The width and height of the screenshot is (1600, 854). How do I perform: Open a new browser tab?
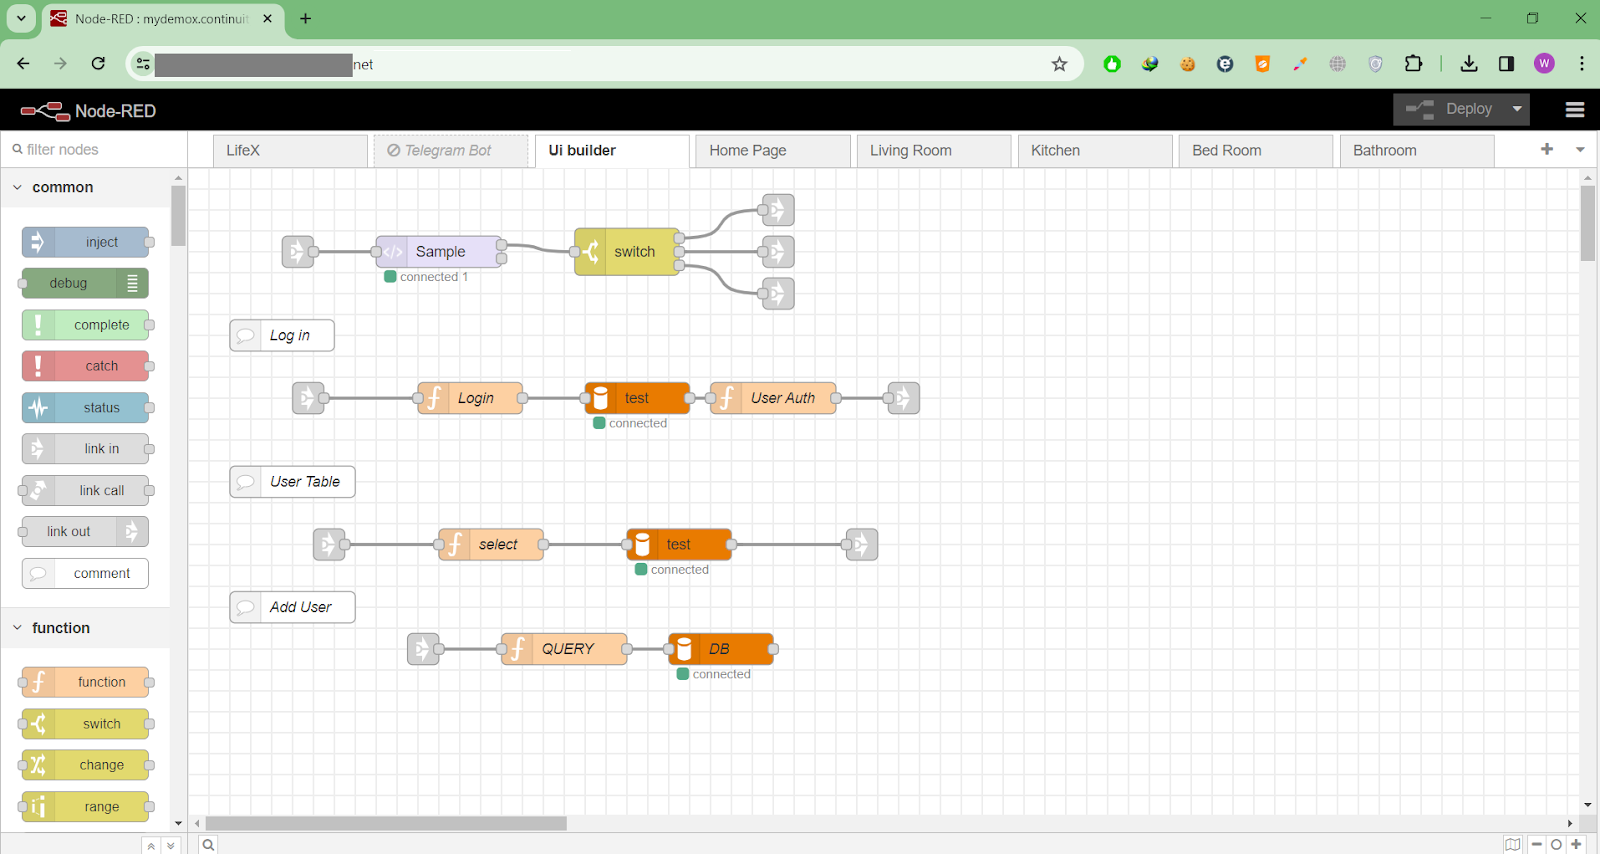(x=306, y=18)
